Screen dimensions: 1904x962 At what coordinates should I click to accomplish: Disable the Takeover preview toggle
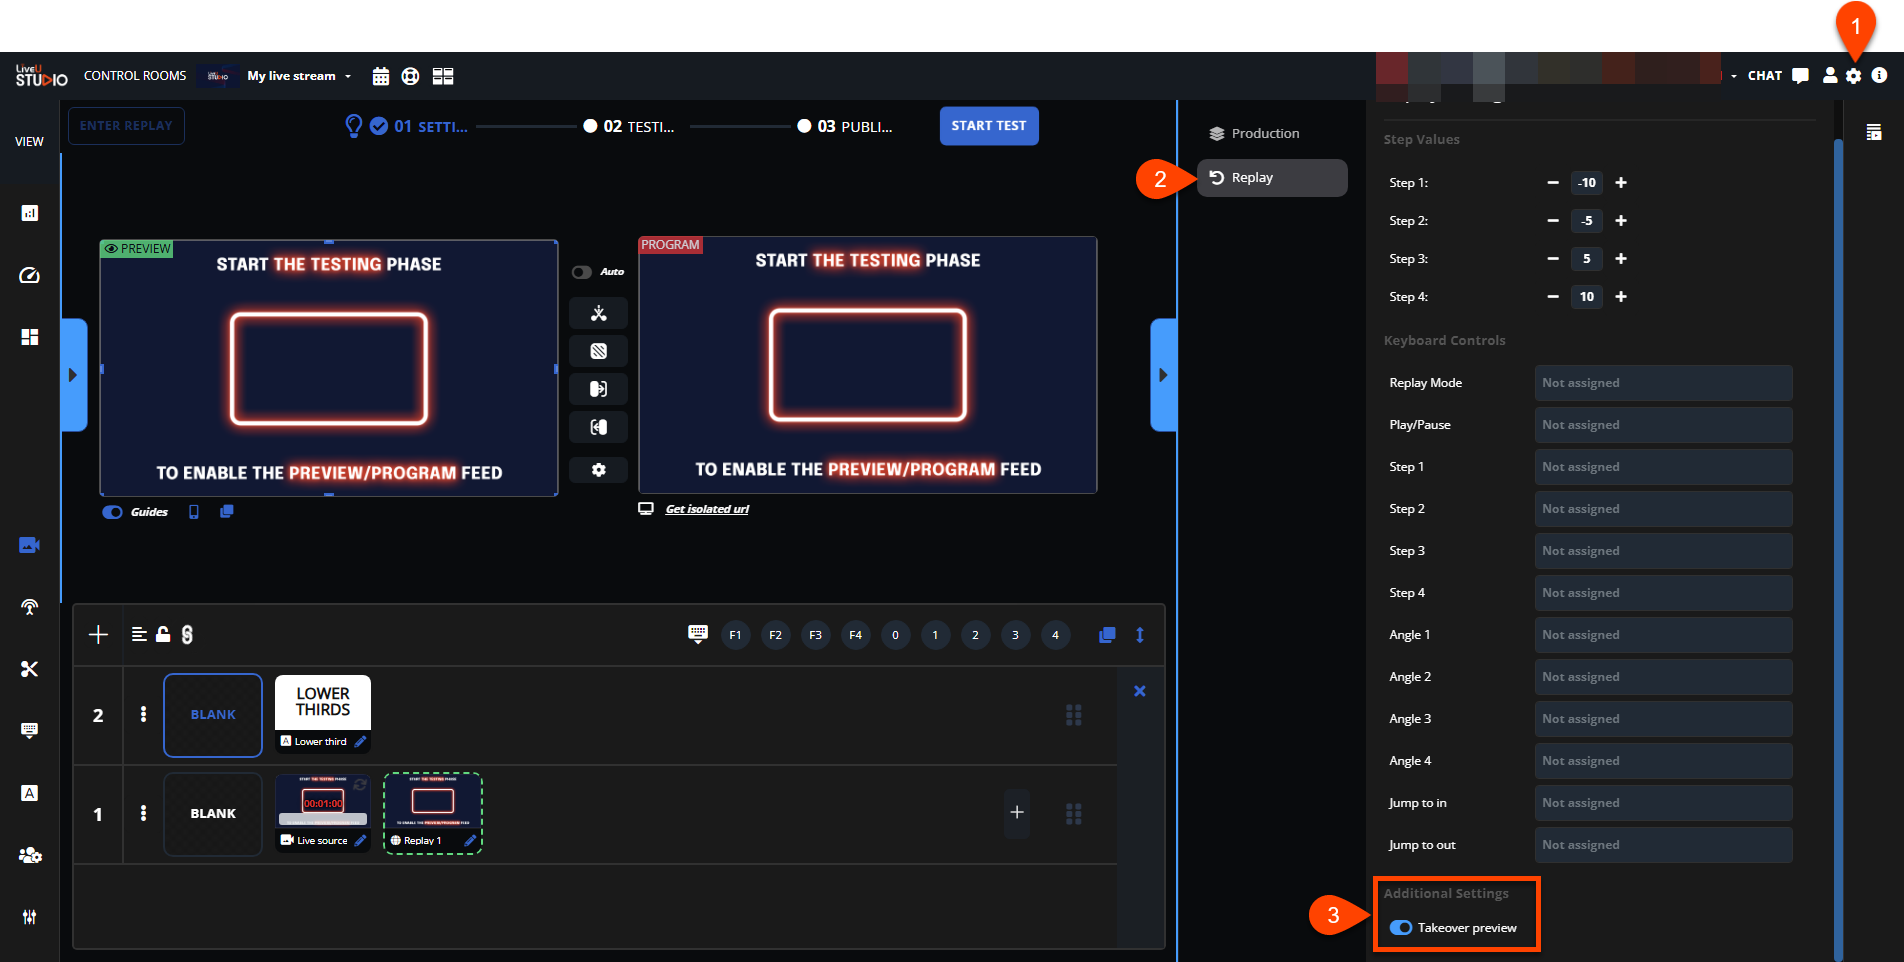point(1401,928)
